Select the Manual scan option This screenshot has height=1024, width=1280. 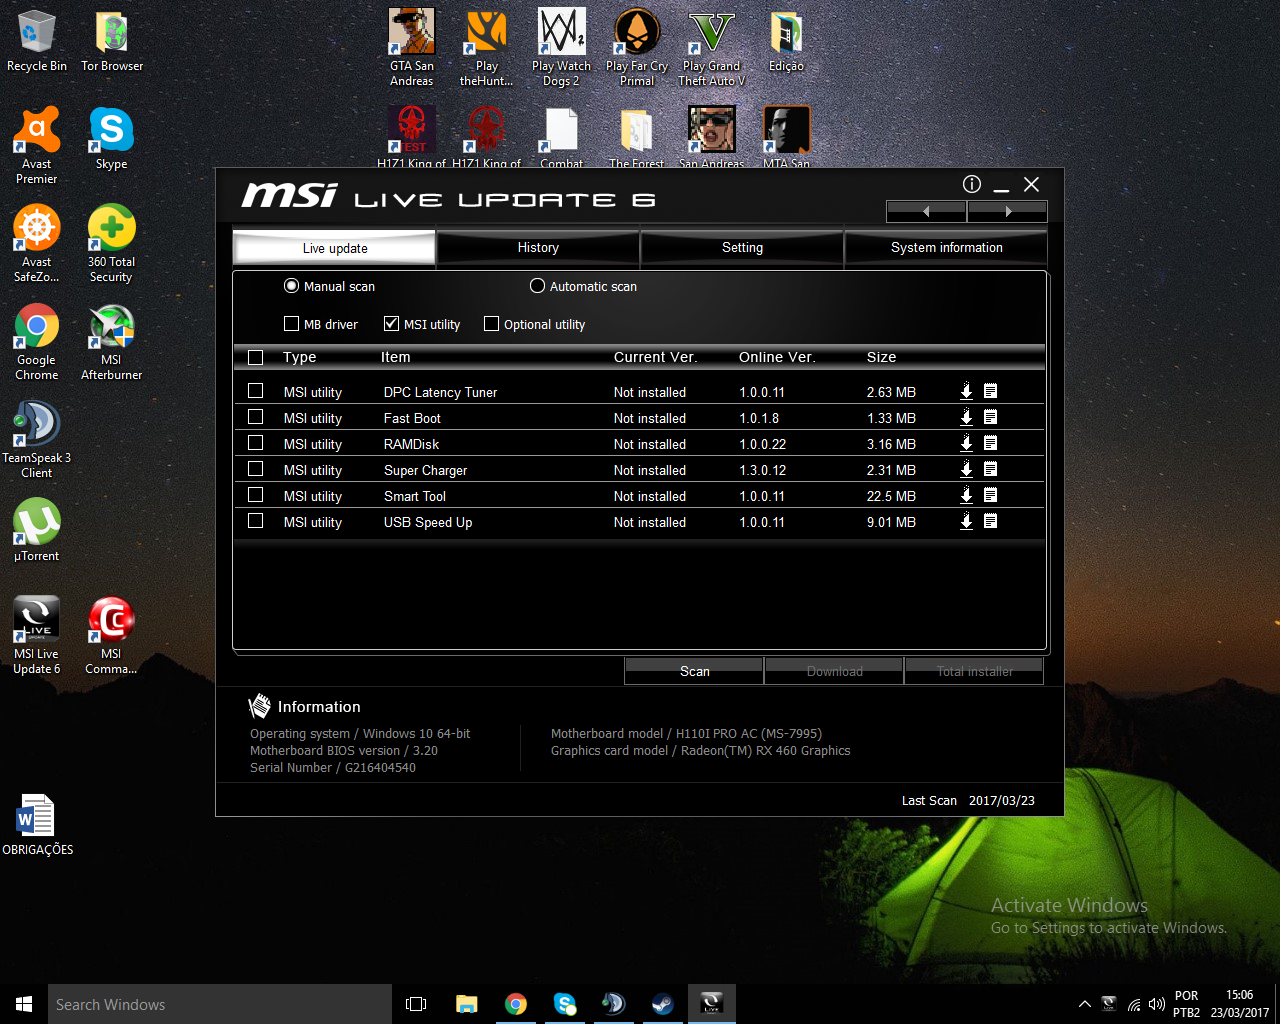click(330, 286)
